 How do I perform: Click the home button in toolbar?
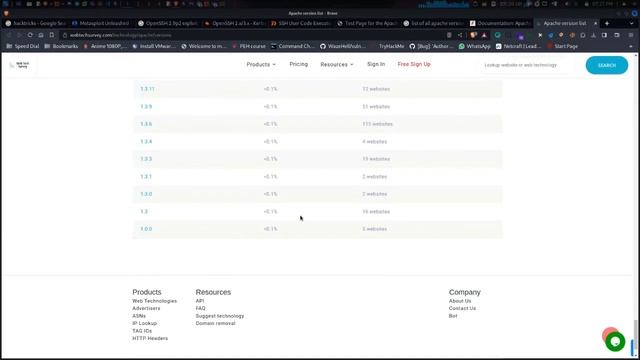pos(41,35)
